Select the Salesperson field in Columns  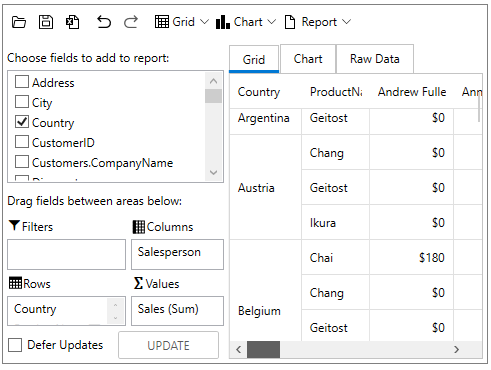[169, 252]
